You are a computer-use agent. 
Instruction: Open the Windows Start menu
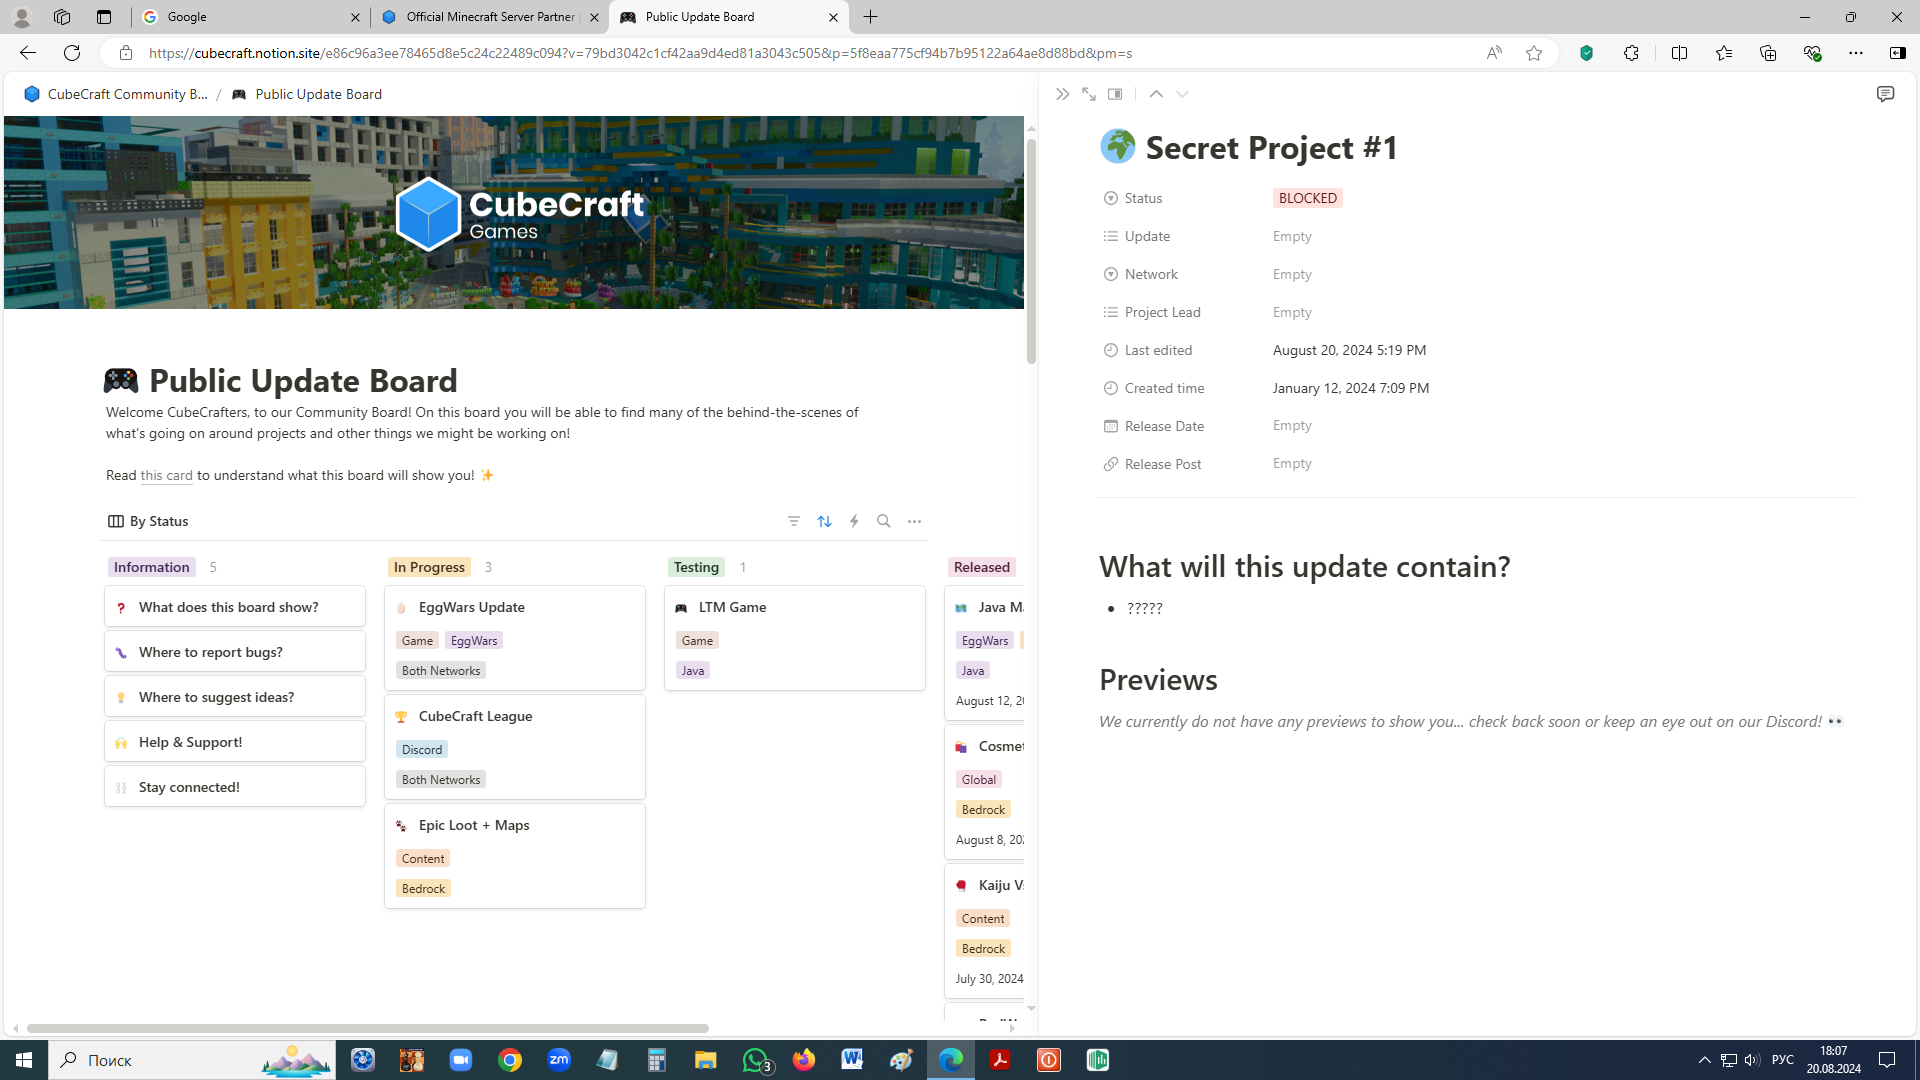coord(24,1060)
